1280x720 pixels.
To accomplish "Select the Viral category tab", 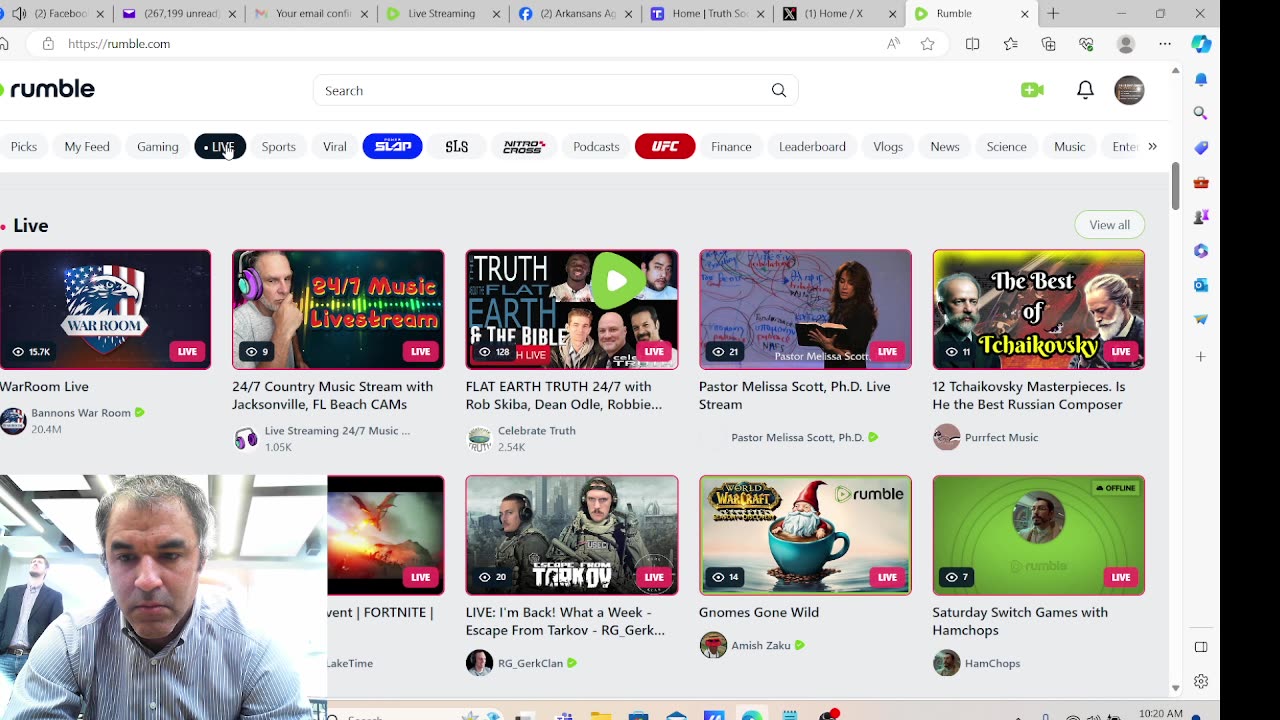I will [335, 146].
